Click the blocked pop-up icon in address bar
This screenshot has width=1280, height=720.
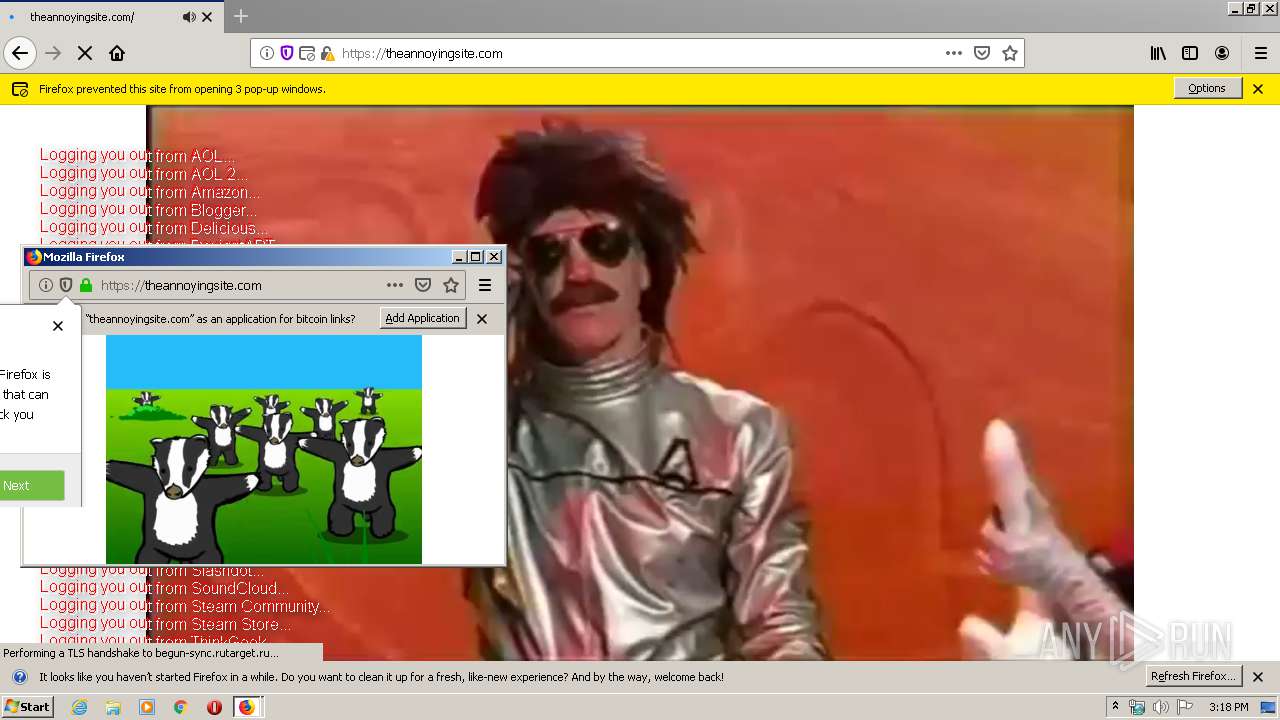tap(307, 53)
